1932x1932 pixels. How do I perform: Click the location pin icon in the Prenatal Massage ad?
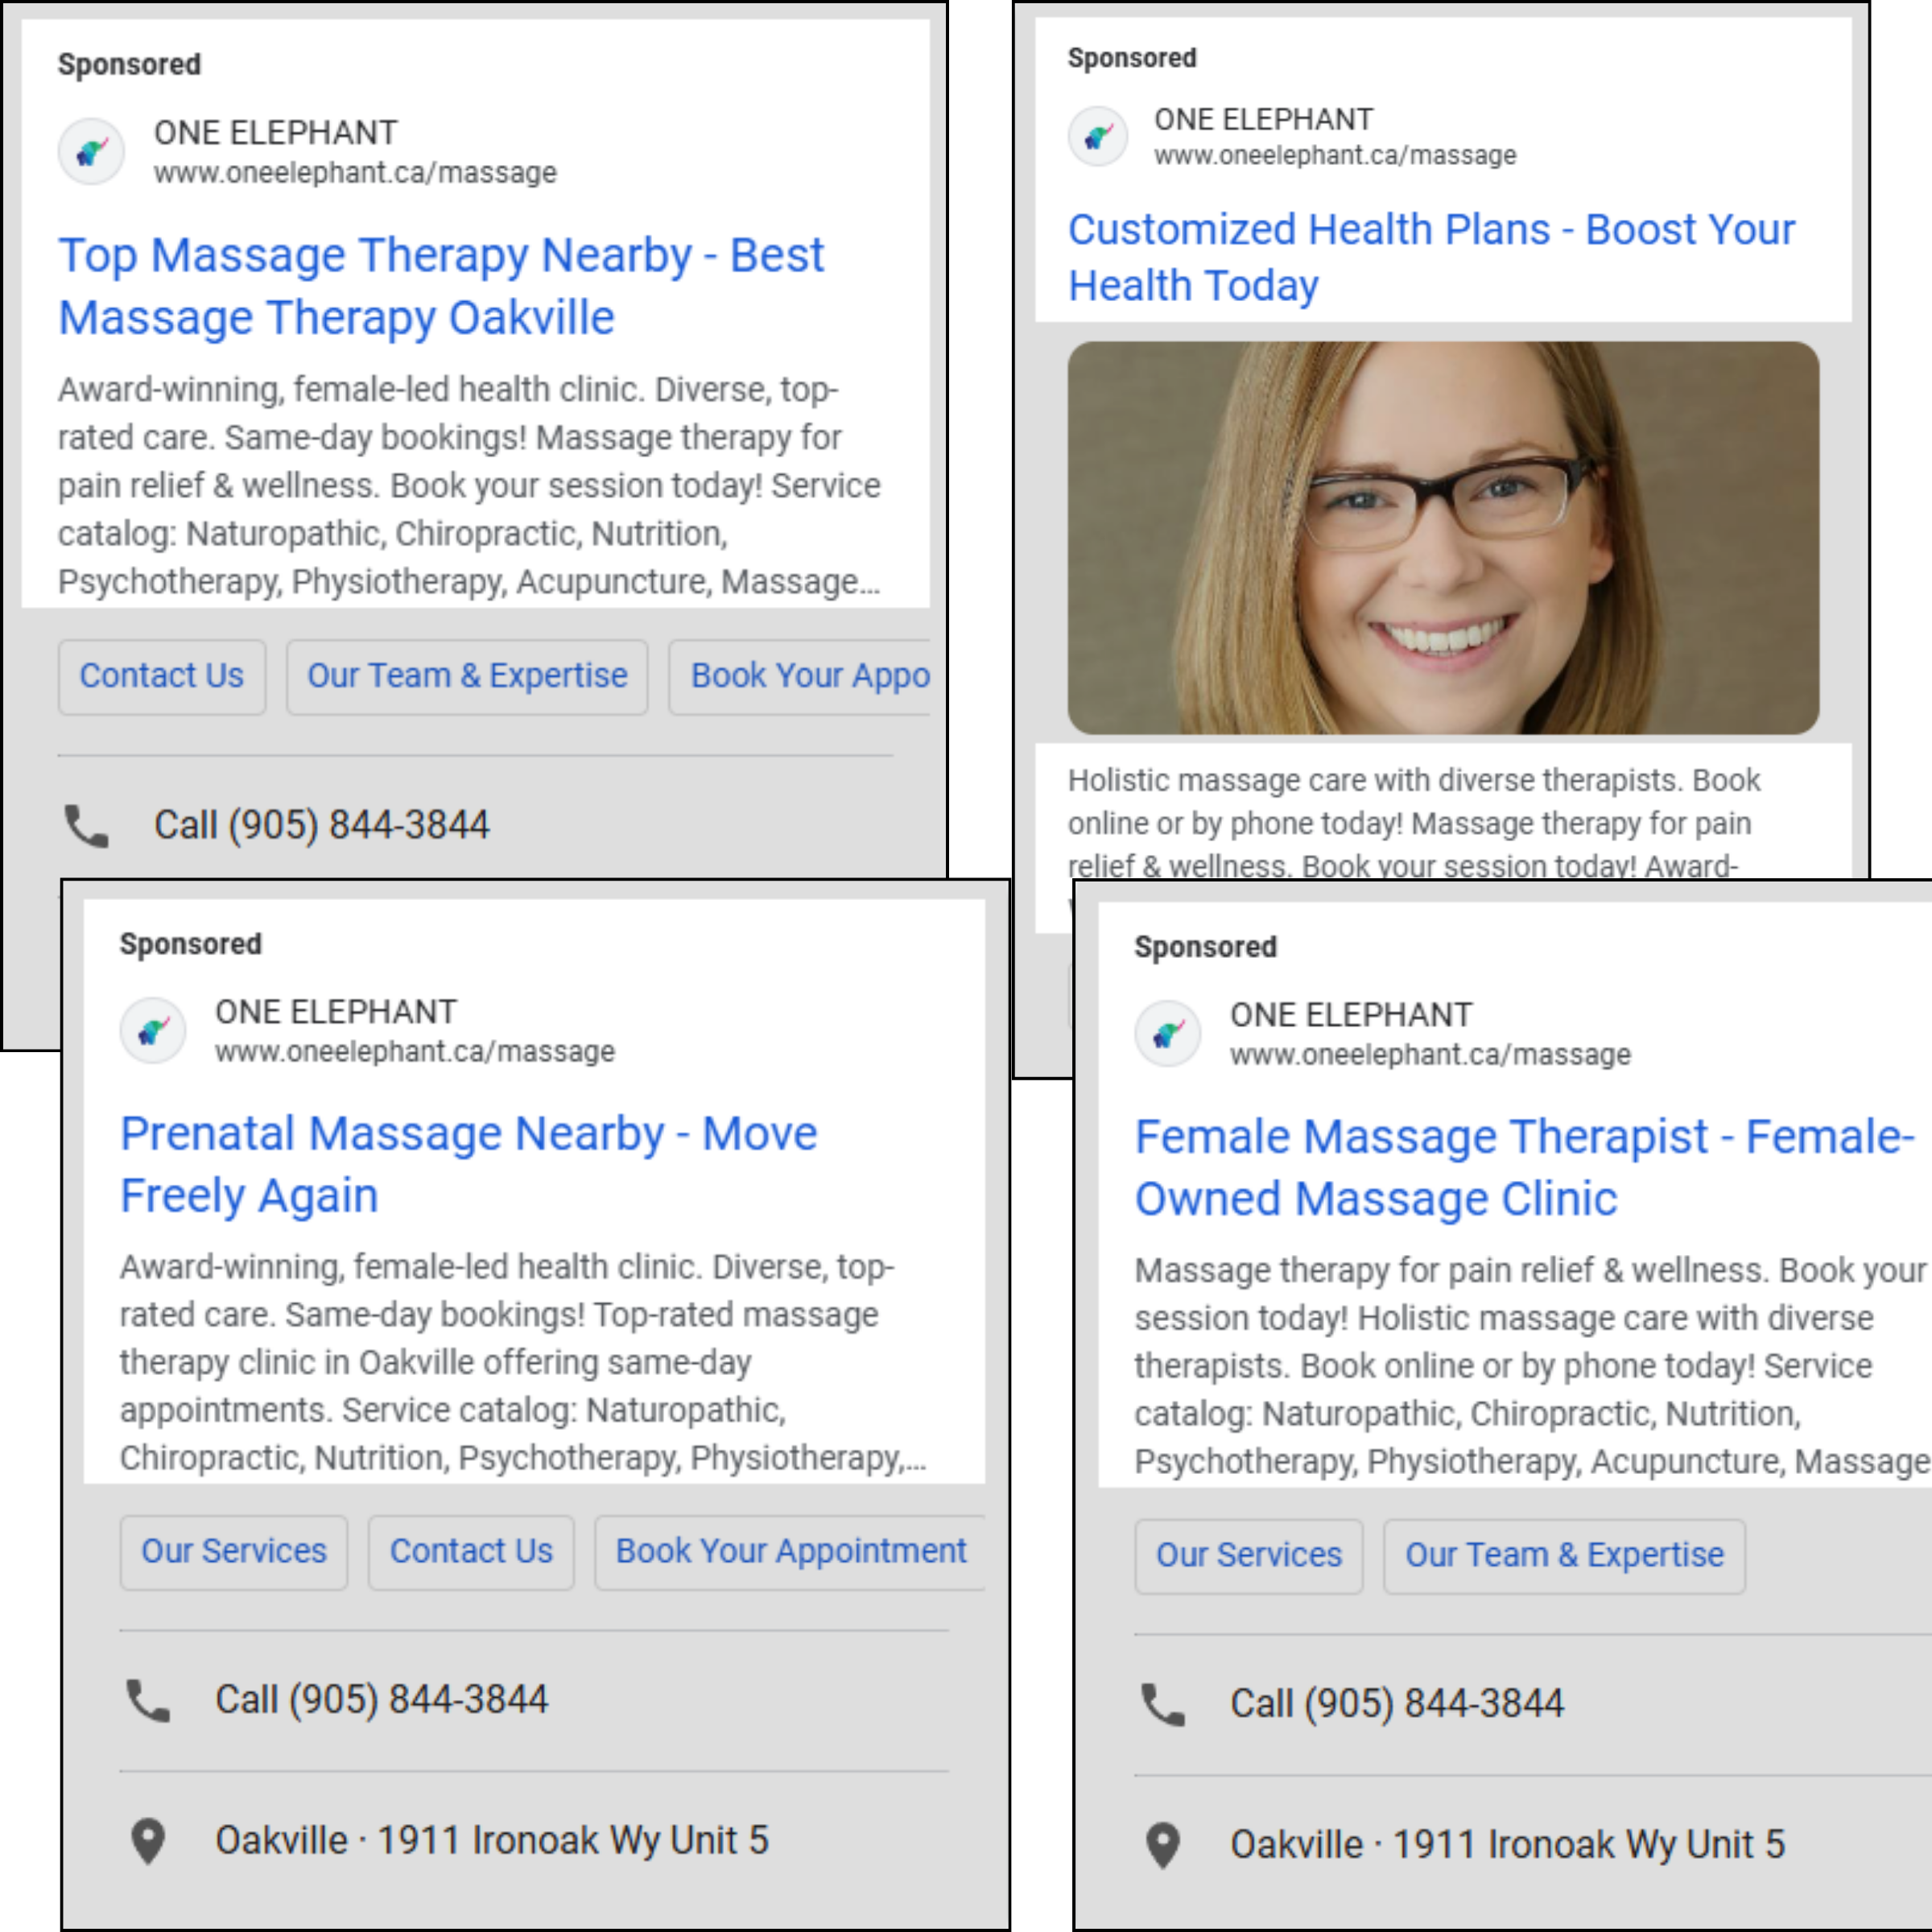148,1841
